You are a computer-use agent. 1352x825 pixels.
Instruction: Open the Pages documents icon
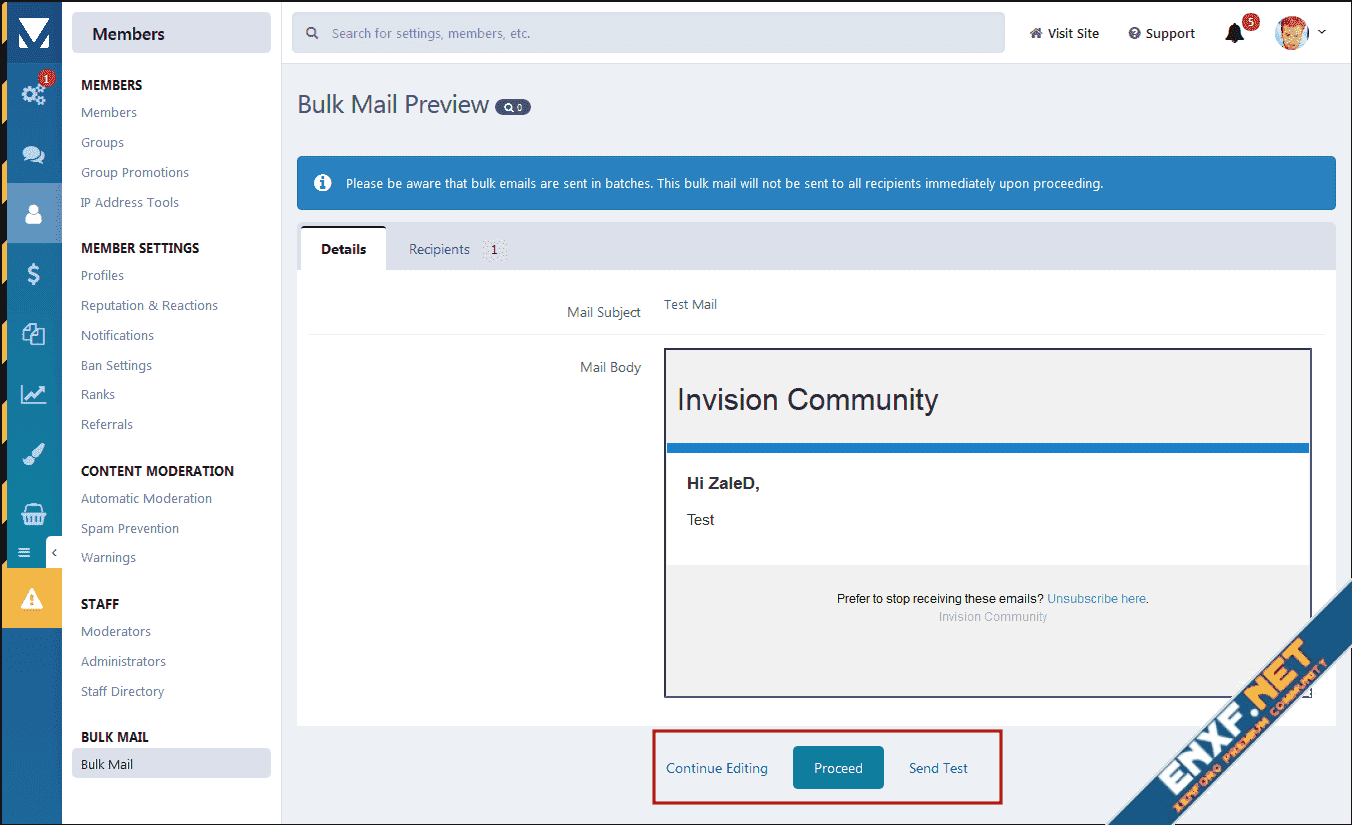coord(33,334)
